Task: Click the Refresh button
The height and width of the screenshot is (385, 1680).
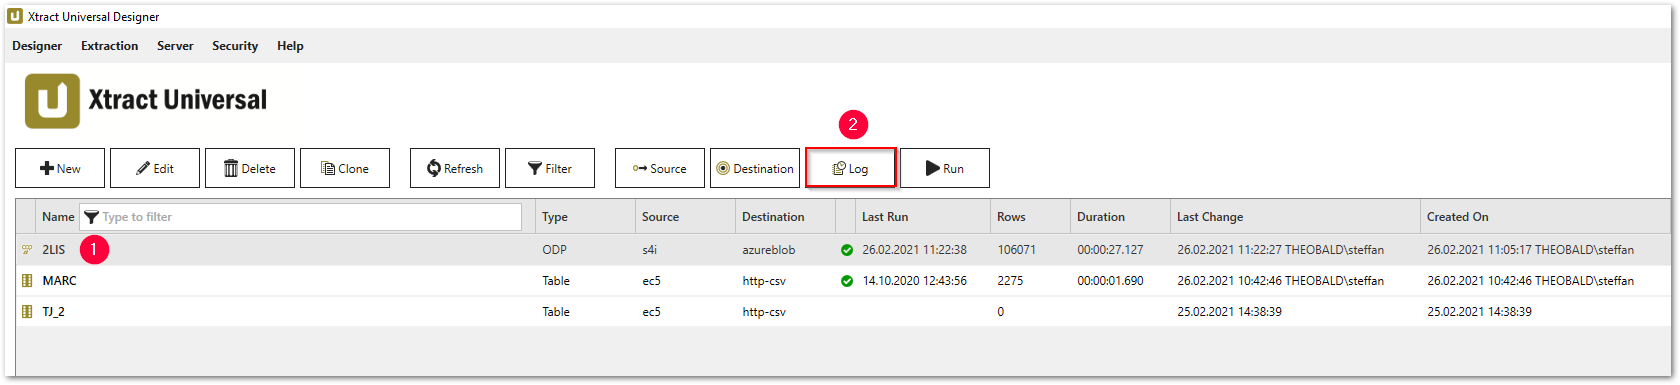Action: (455, 168)
